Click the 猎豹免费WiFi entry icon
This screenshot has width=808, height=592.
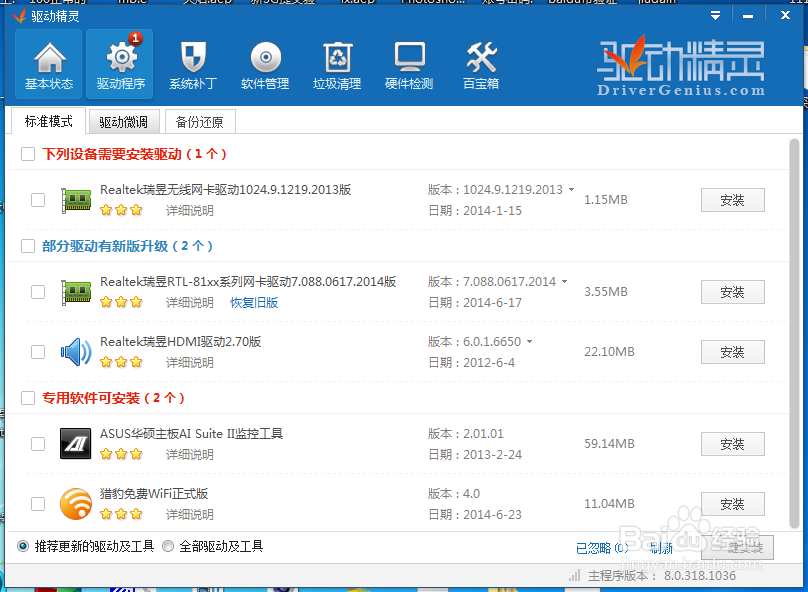76,504
